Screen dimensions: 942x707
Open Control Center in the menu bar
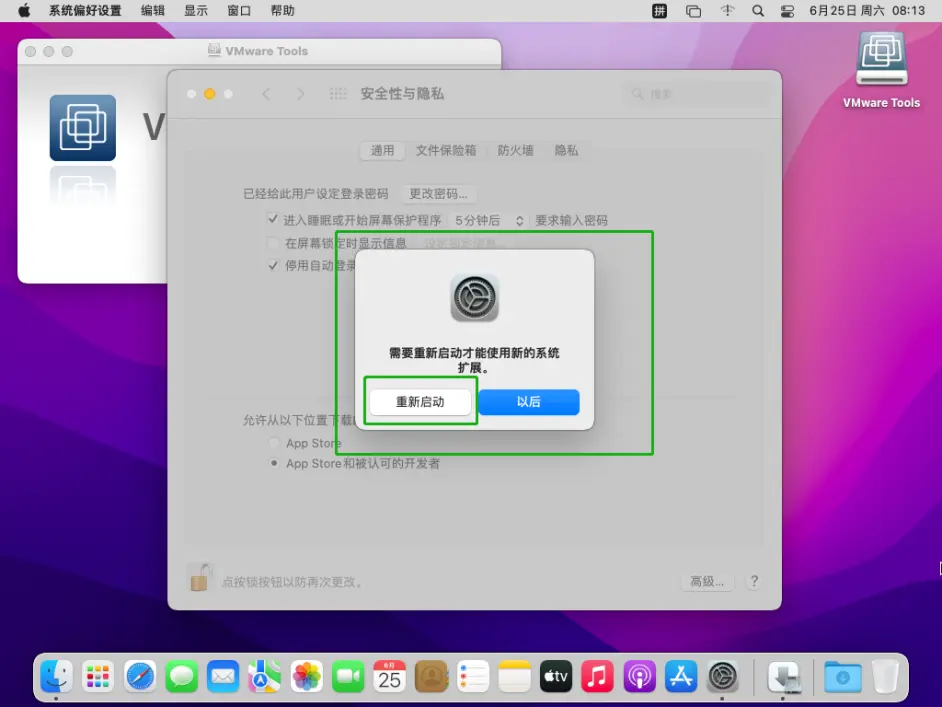(787, 11)
